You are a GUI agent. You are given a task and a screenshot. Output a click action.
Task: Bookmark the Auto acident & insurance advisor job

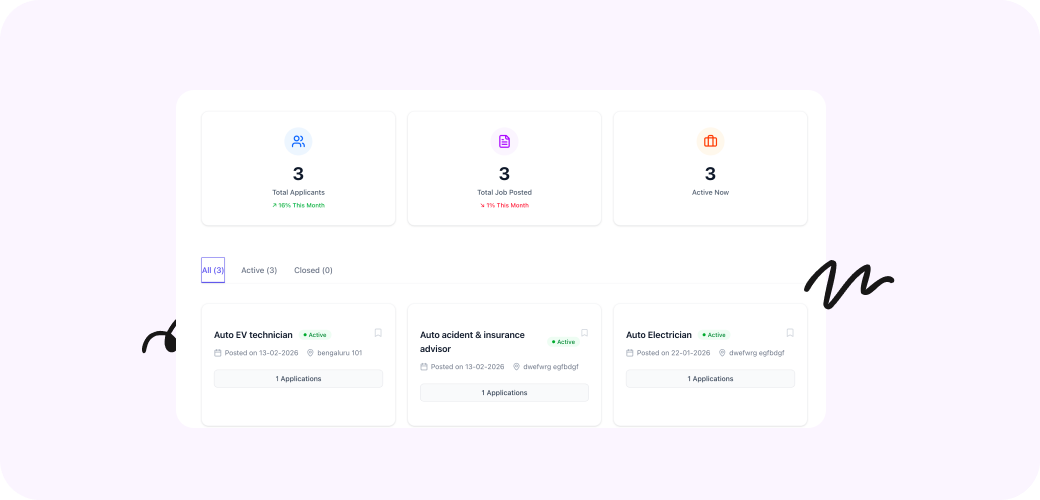tap(584, 333)
